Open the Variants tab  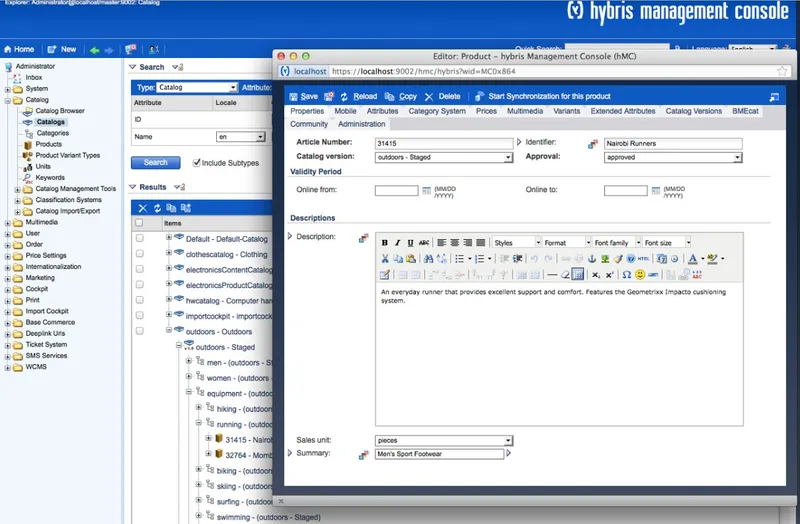[x=566, y=111]
